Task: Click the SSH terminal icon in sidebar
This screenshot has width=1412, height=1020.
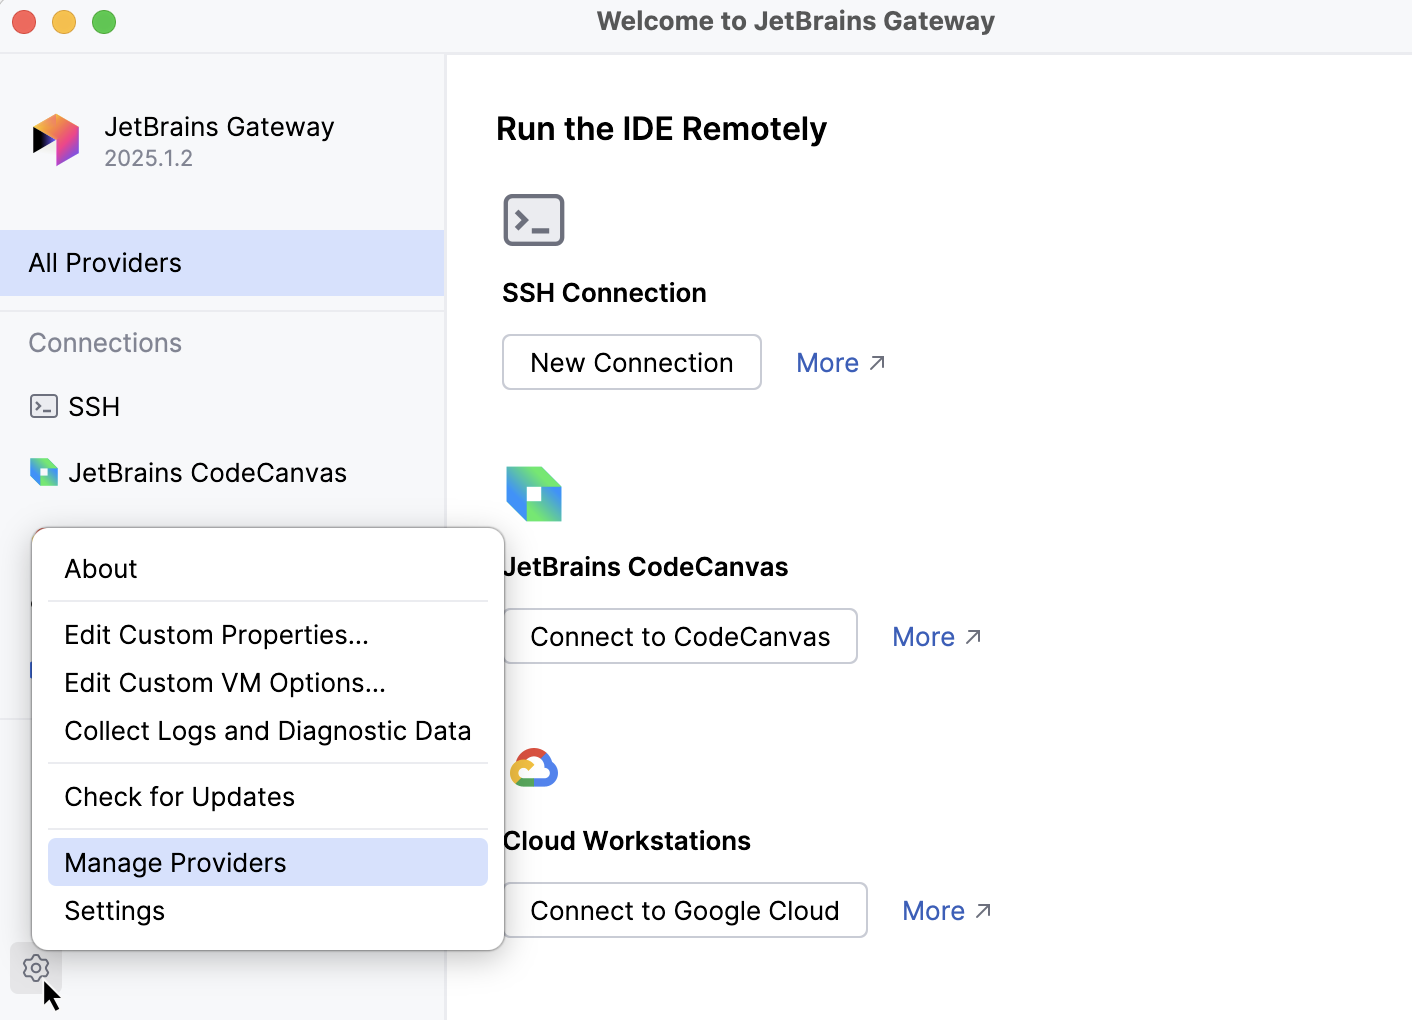Action: [x=44, y=406]
